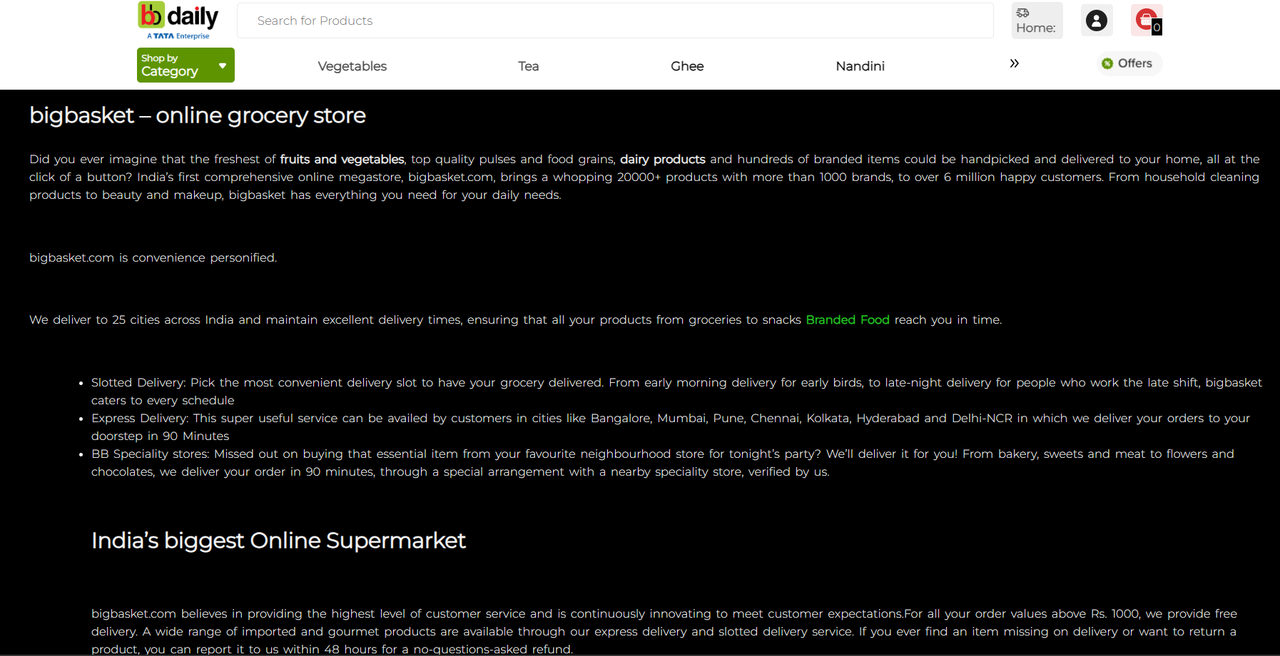1280x656 pixels.
Task: Click the 'Slotted Delivery' bullet text
Action: [676, 391]
